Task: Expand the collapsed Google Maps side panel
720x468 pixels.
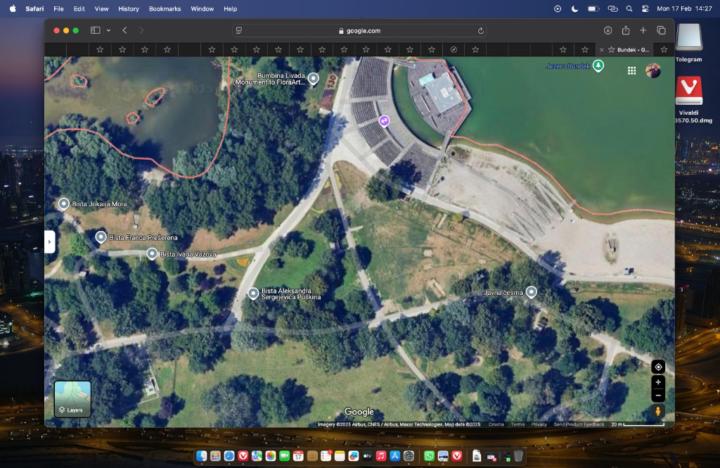Action: [x=49, y=241]
